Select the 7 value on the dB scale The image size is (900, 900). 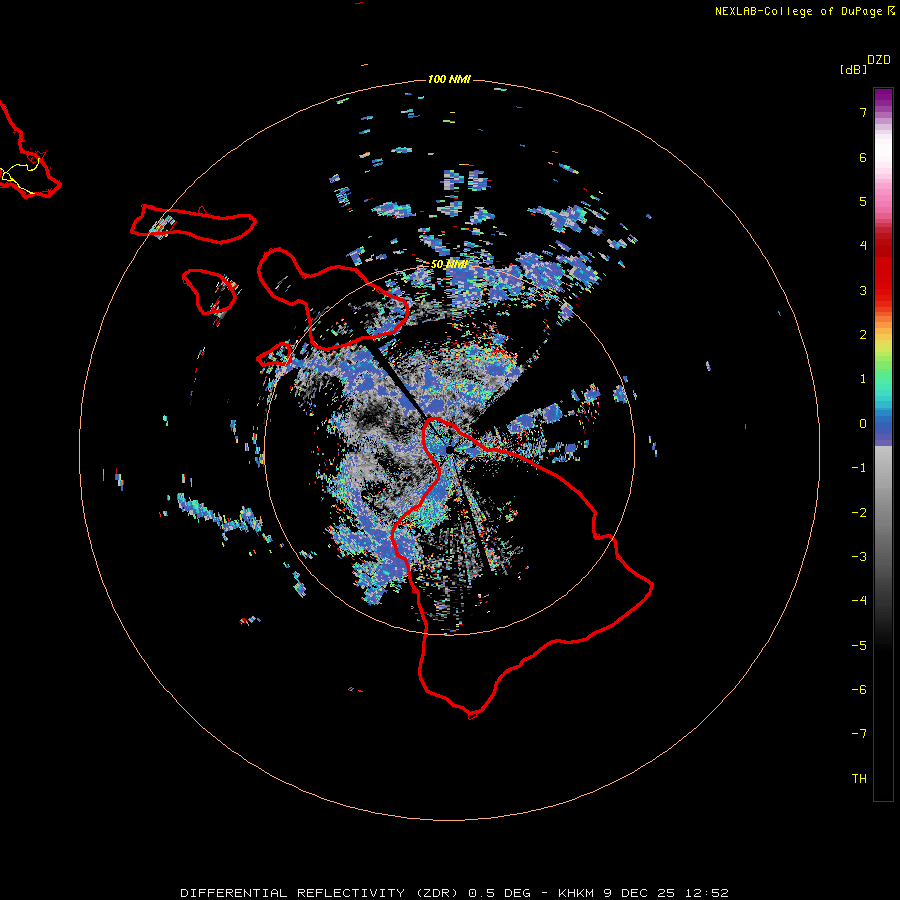(x=863, y=112)
